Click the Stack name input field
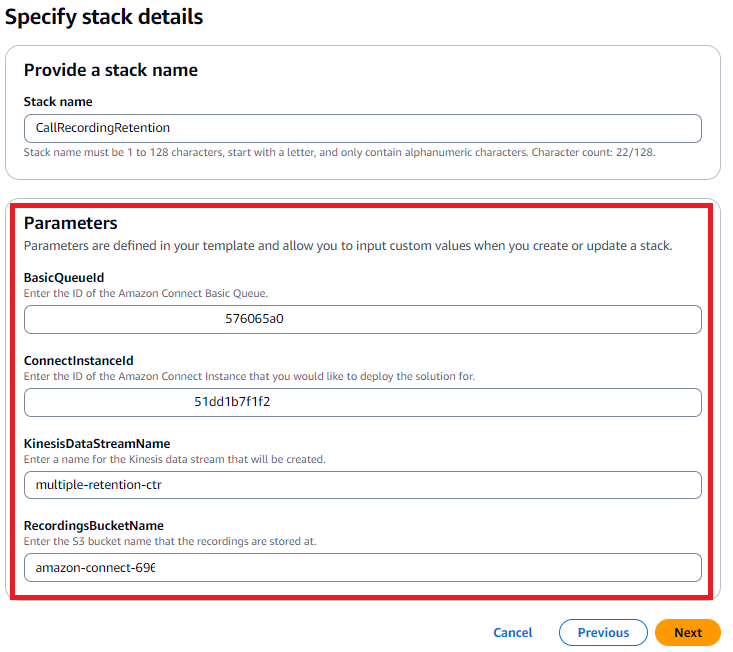This screenshot has width=733, height=652. (362, 128)
